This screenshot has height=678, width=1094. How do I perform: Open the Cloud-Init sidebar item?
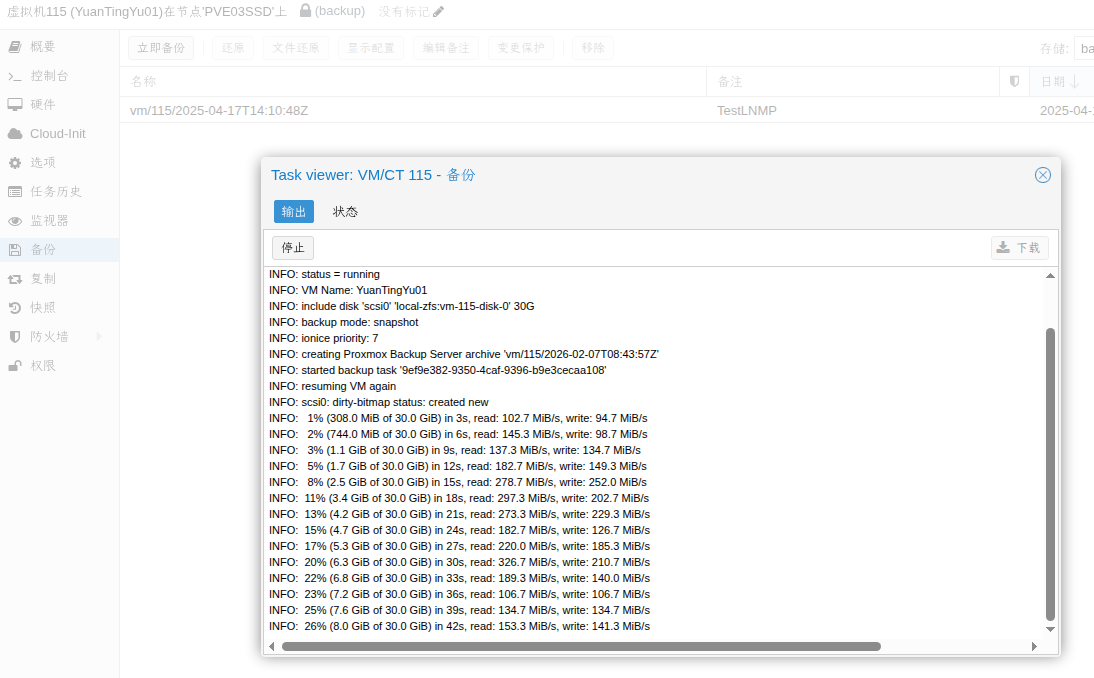click(x=57, y=134)
